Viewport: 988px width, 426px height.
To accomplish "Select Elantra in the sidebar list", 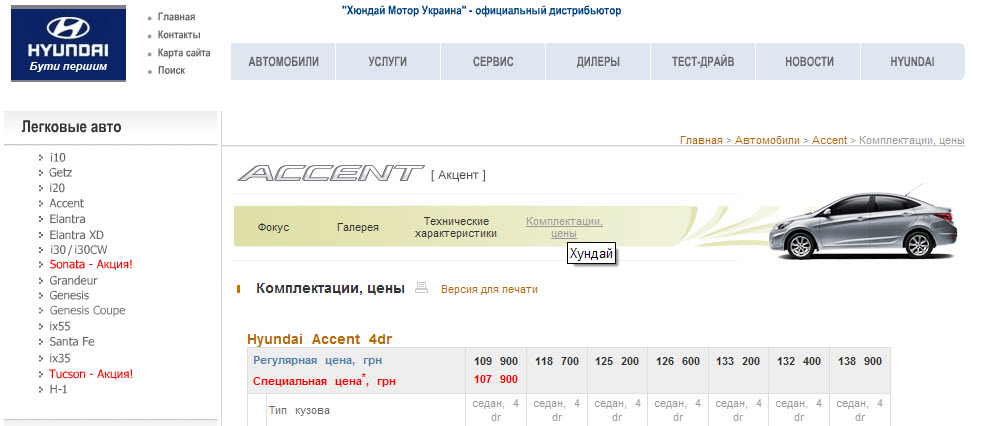I will pyautogui.click(x=67, y=219).
